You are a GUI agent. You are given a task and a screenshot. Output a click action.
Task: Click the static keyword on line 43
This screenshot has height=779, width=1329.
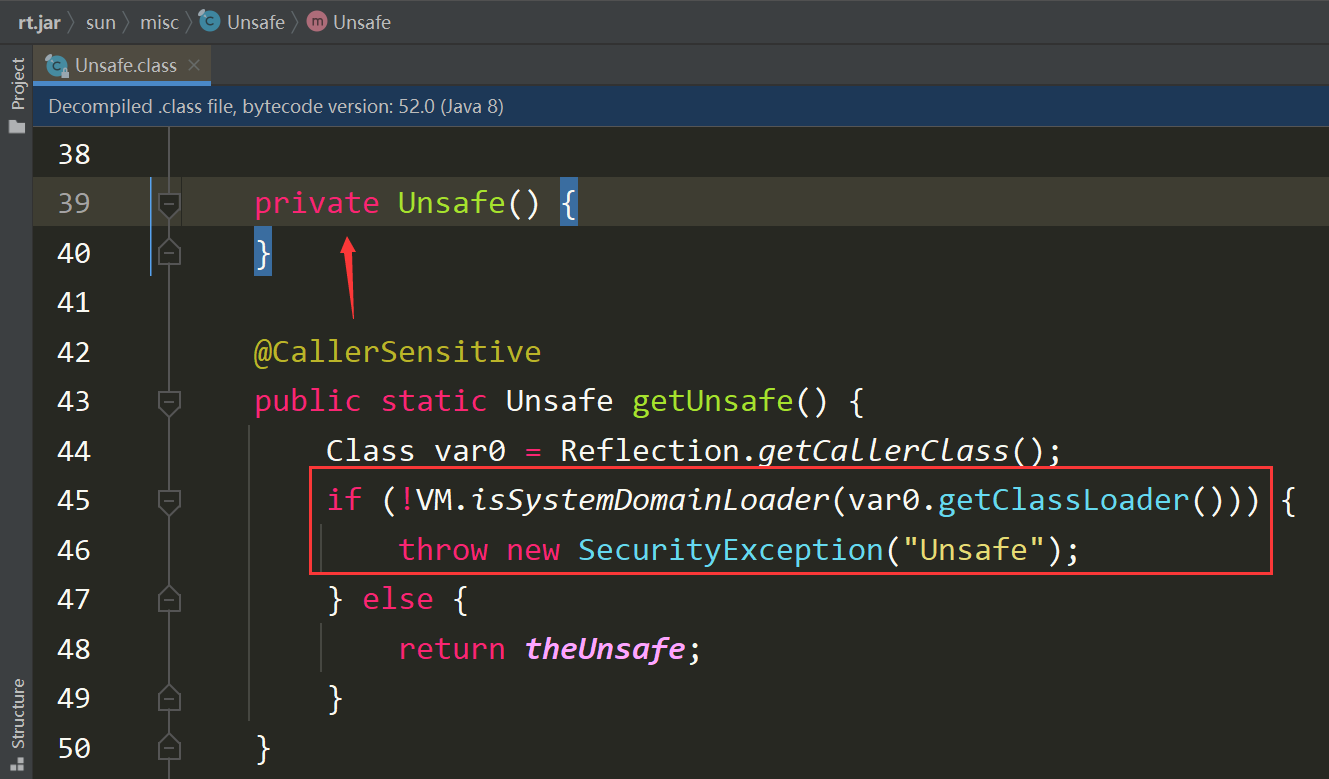[x=433, y=401]
